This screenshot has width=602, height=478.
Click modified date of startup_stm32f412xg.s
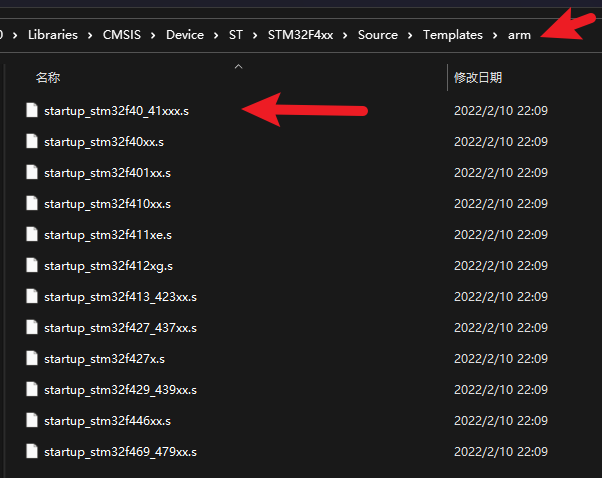[501, 266]
